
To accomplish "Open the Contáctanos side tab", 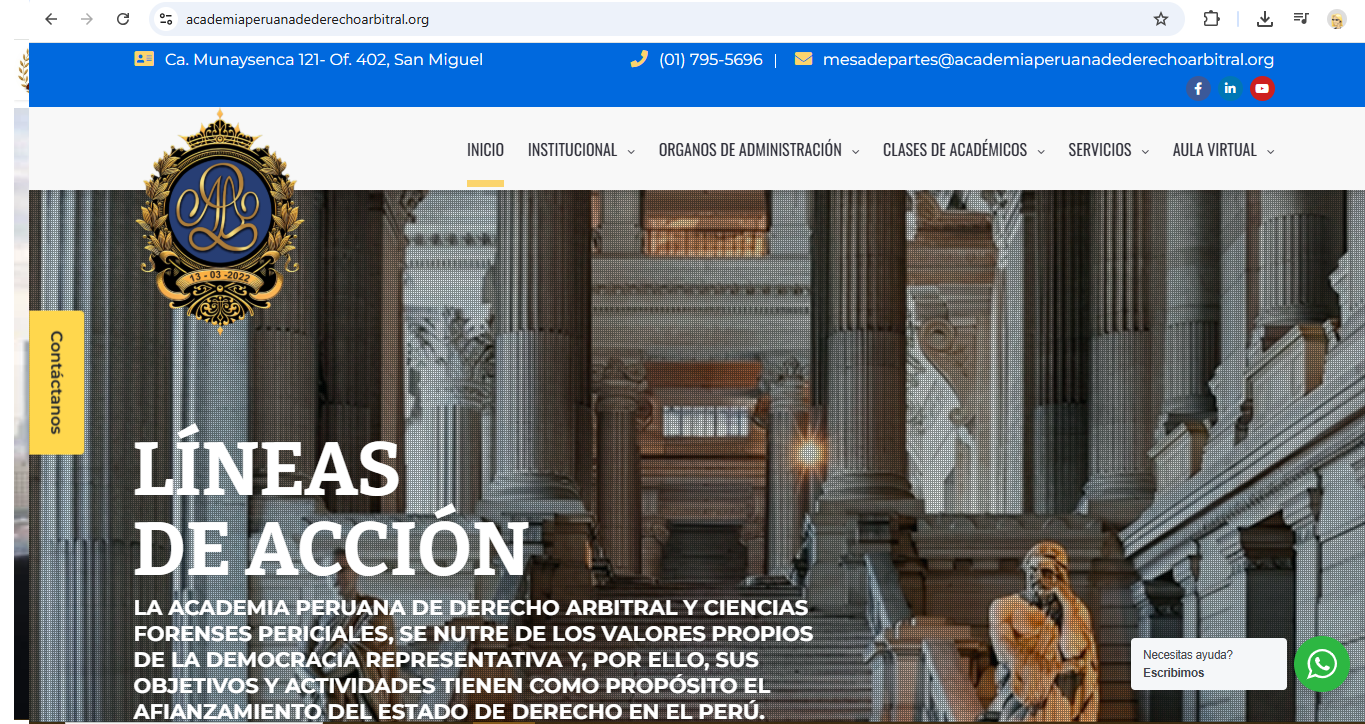I will (x=56, y=382).
